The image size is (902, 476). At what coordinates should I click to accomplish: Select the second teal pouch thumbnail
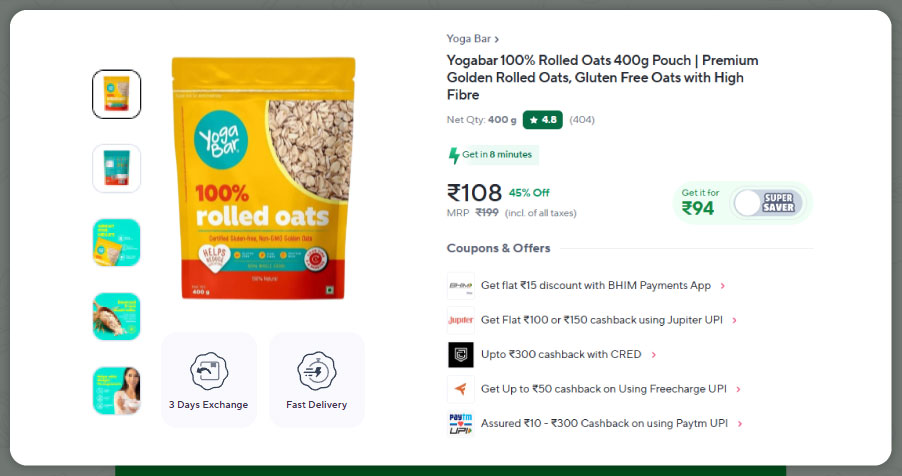point(117,168)
